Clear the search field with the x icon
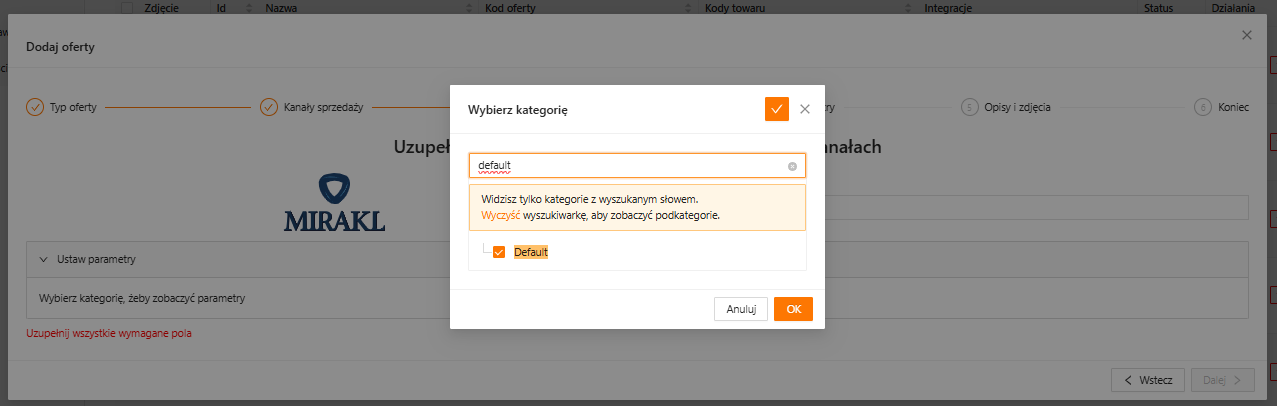The image size is (1277, 406). tap(792, 166)
